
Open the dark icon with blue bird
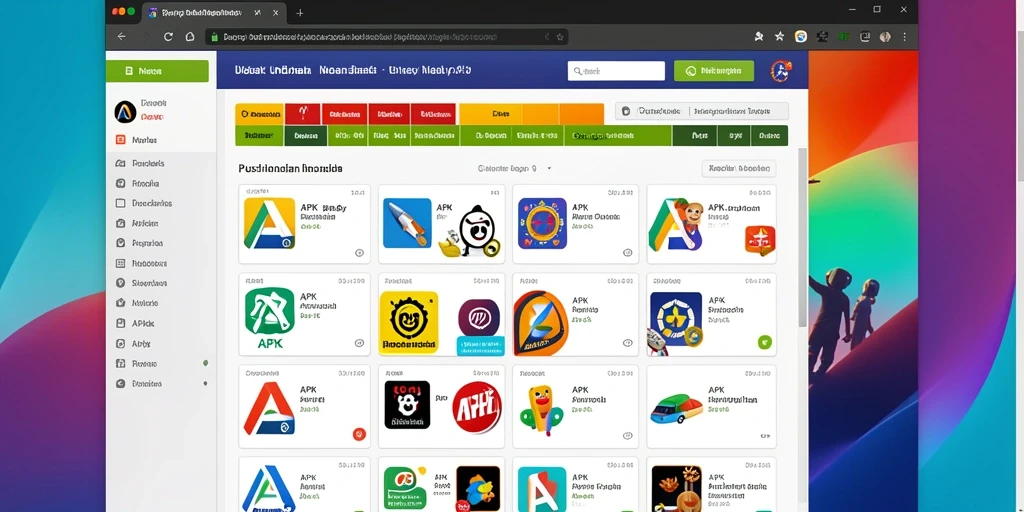tap(478, 488)
